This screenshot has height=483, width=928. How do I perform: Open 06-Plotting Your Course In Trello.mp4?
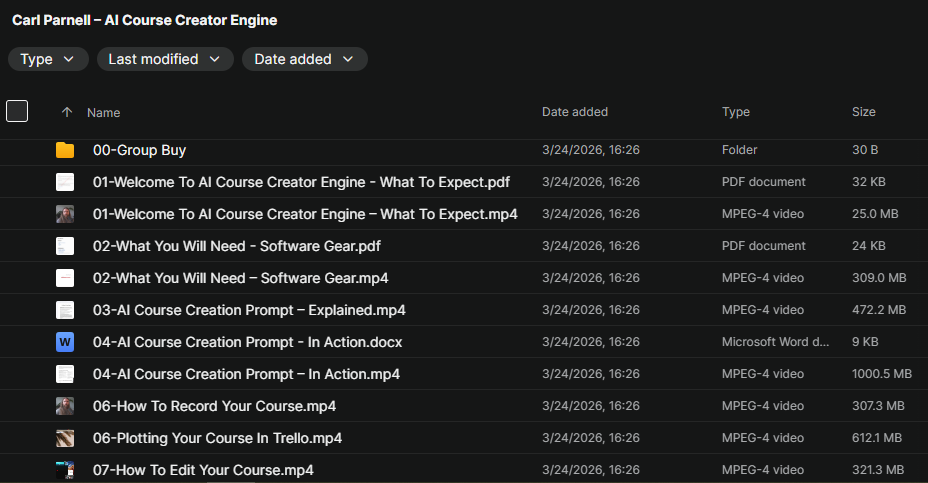click(217, 438)
